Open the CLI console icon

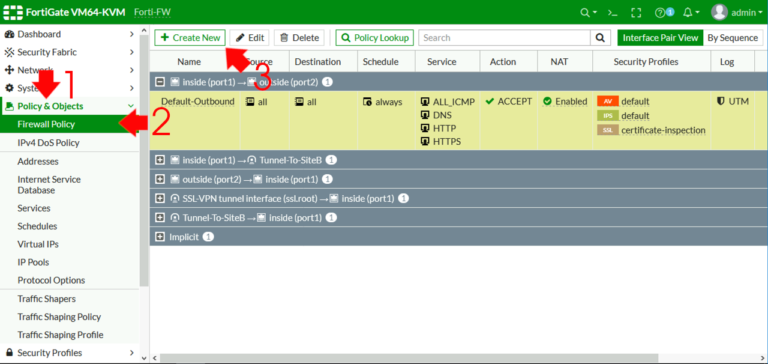pos(613,13)
